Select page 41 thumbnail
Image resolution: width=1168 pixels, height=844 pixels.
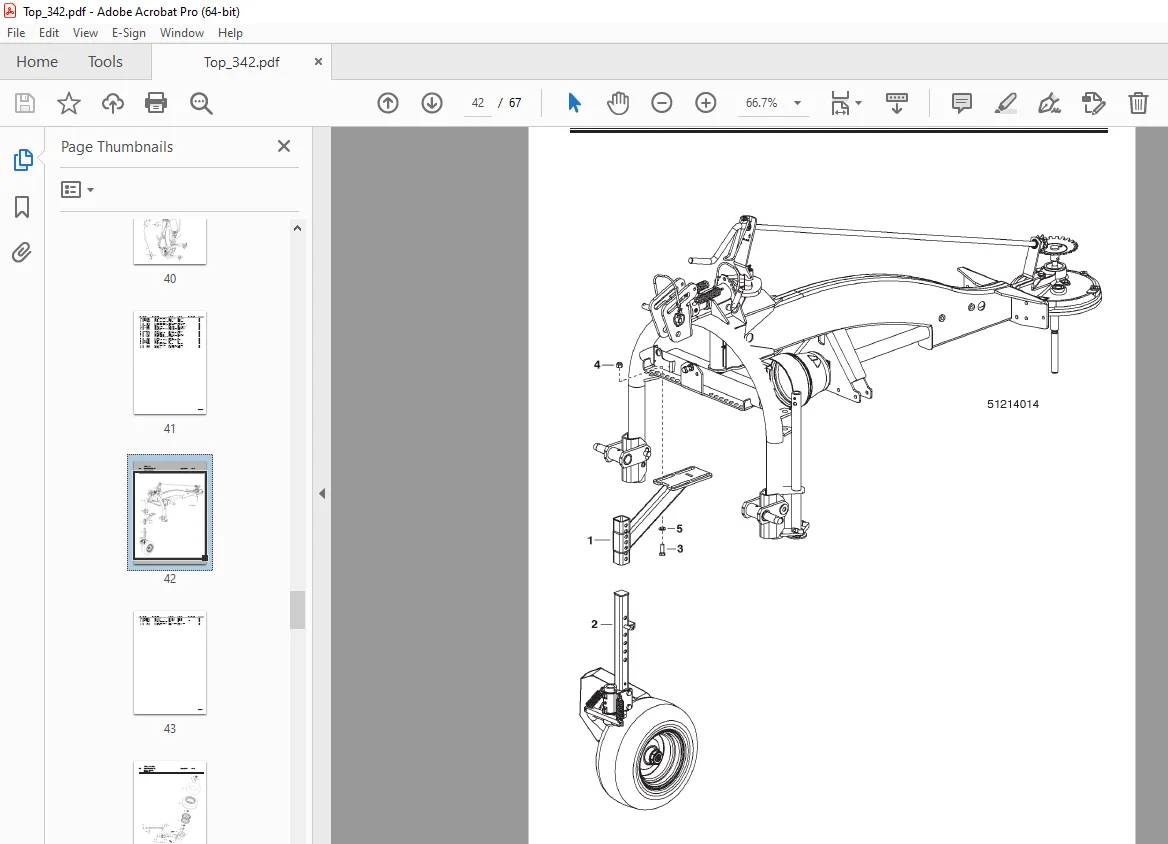pyautogui.click(x=170, y=363)
